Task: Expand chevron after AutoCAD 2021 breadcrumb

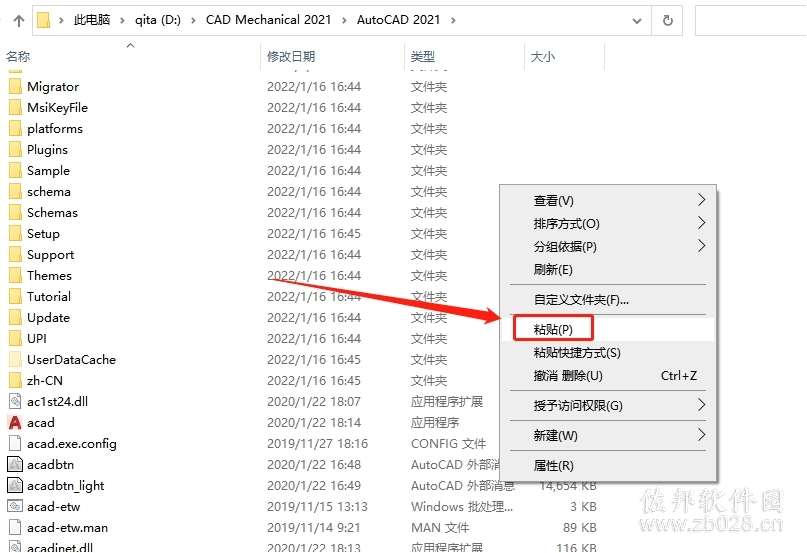Action: click(x=453, y=21)
